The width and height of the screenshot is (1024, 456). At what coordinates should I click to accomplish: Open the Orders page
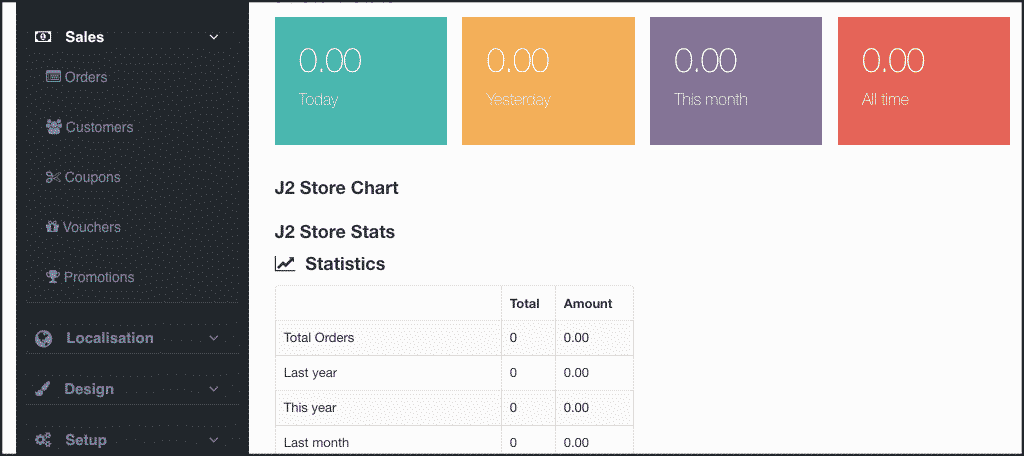[x=86, y=77]
